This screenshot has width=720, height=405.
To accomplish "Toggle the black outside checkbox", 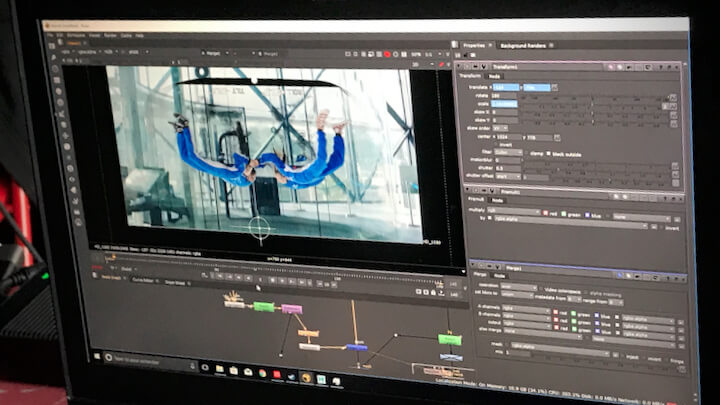I will pyautogui.click(x=548, y=153).
